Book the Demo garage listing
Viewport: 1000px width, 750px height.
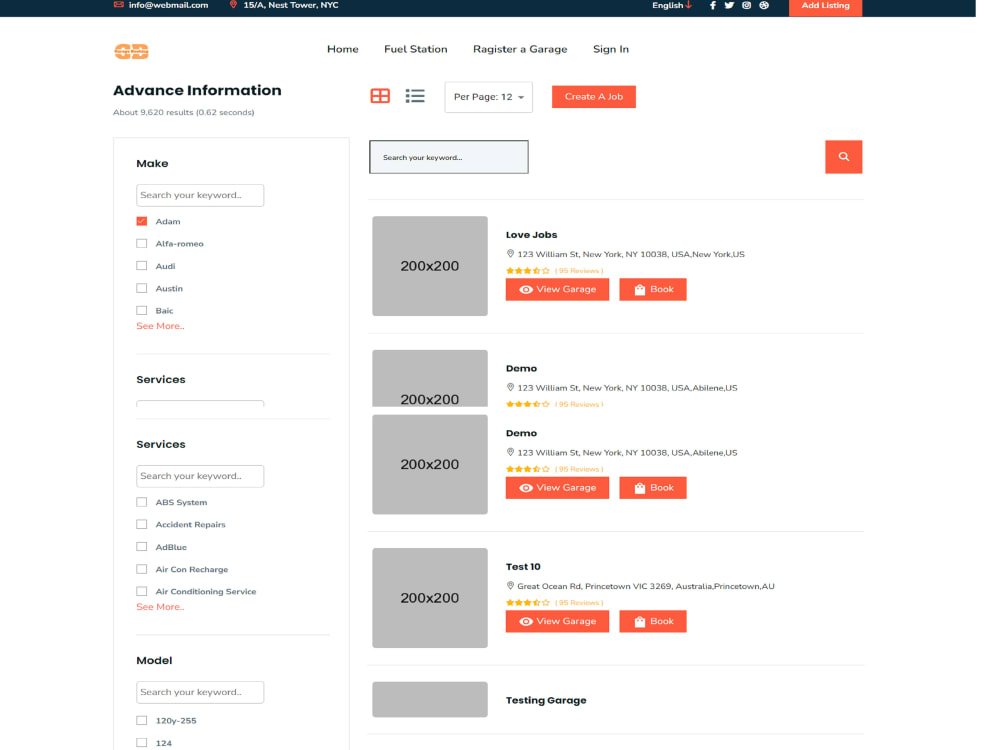click(653, 488)
